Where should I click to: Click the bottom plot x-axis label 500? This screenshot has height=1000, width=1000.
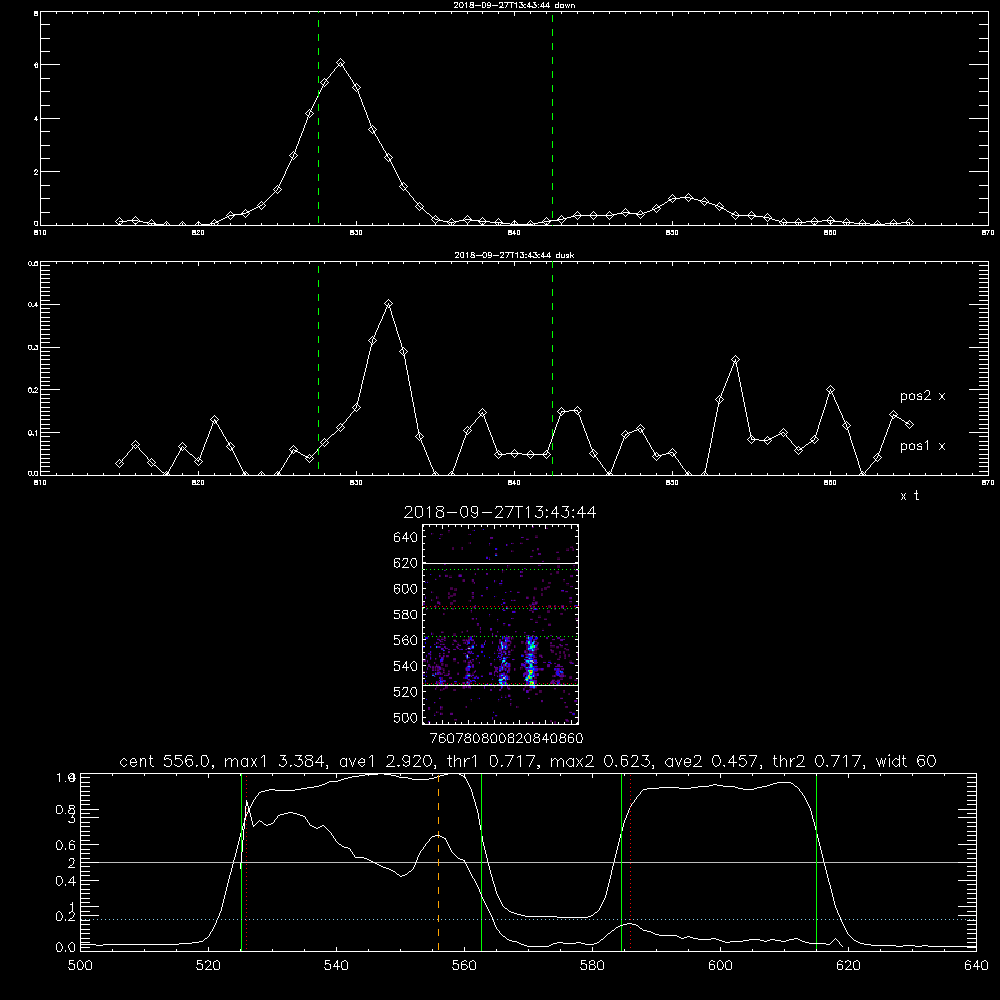(80, 966)
